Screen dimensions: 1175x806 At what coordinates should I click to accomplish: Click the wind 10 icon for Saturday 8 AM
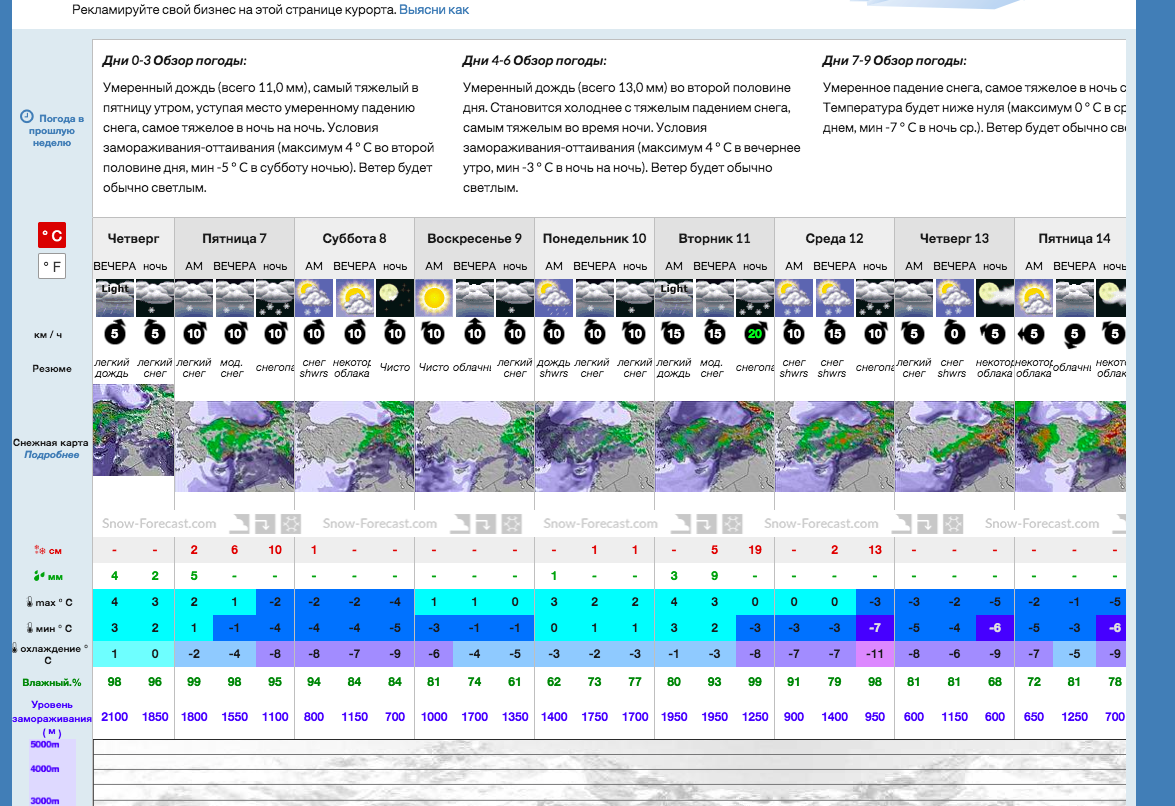click(x=314, y=333)
